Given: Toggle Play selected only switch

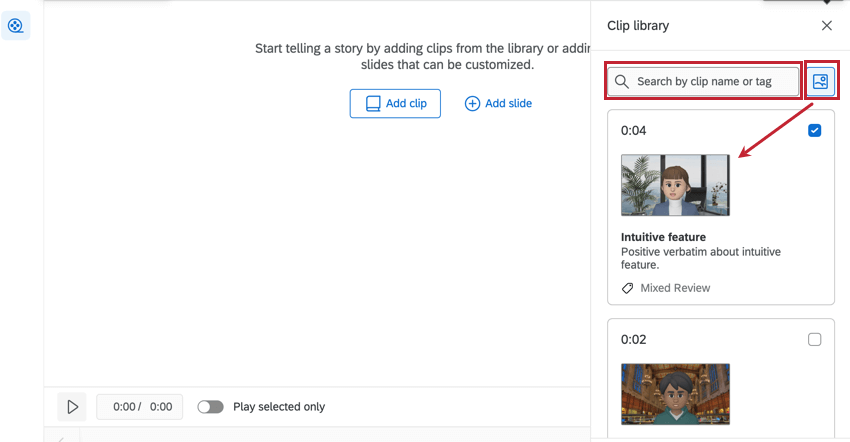Looking at the screenshot, I should (210, 407).
